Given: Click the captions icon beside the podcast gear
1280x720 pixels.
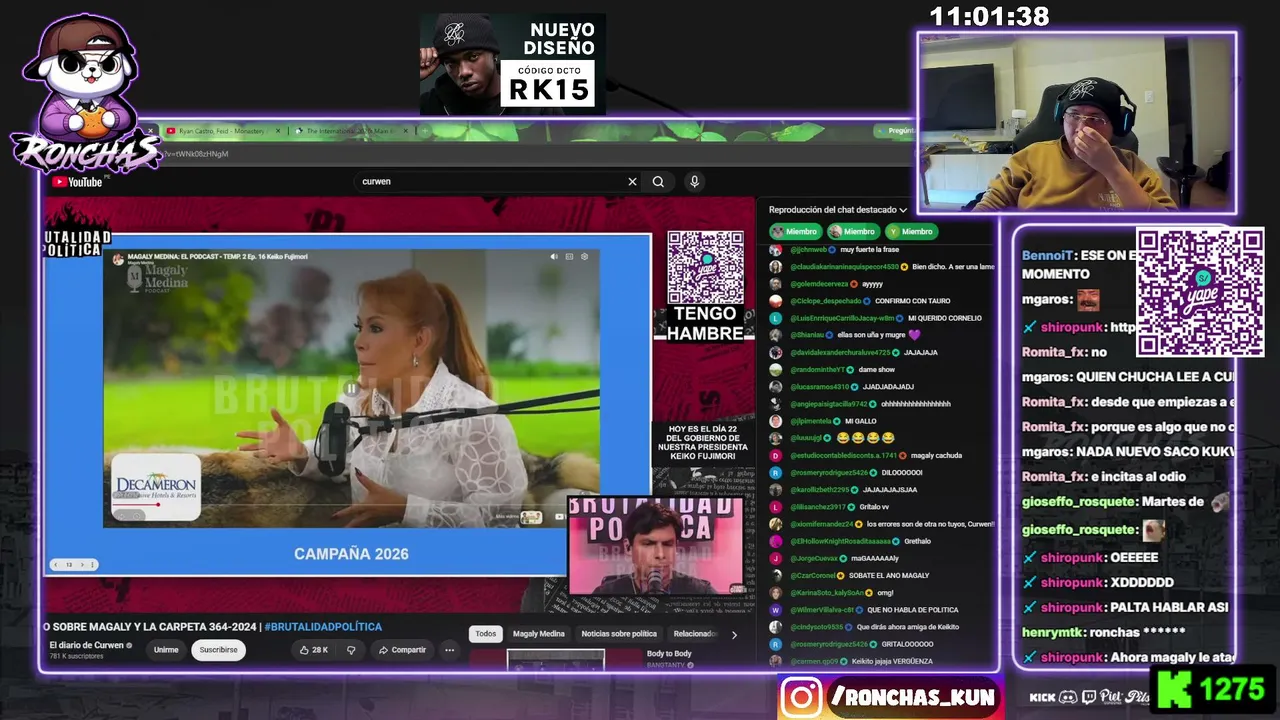Looking at the screenshot, I should pyautogui.click(x=569, y=257).
